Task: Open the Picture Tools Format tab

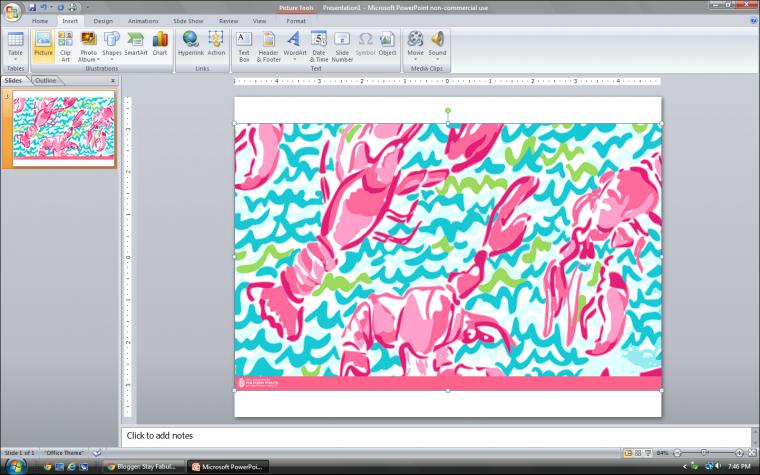Action: 296,21
